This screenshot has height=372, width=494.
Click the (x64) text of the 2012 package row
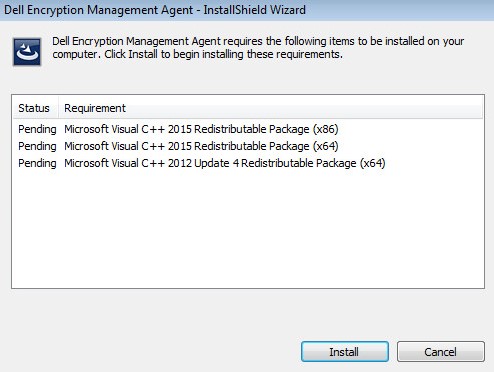373,163
